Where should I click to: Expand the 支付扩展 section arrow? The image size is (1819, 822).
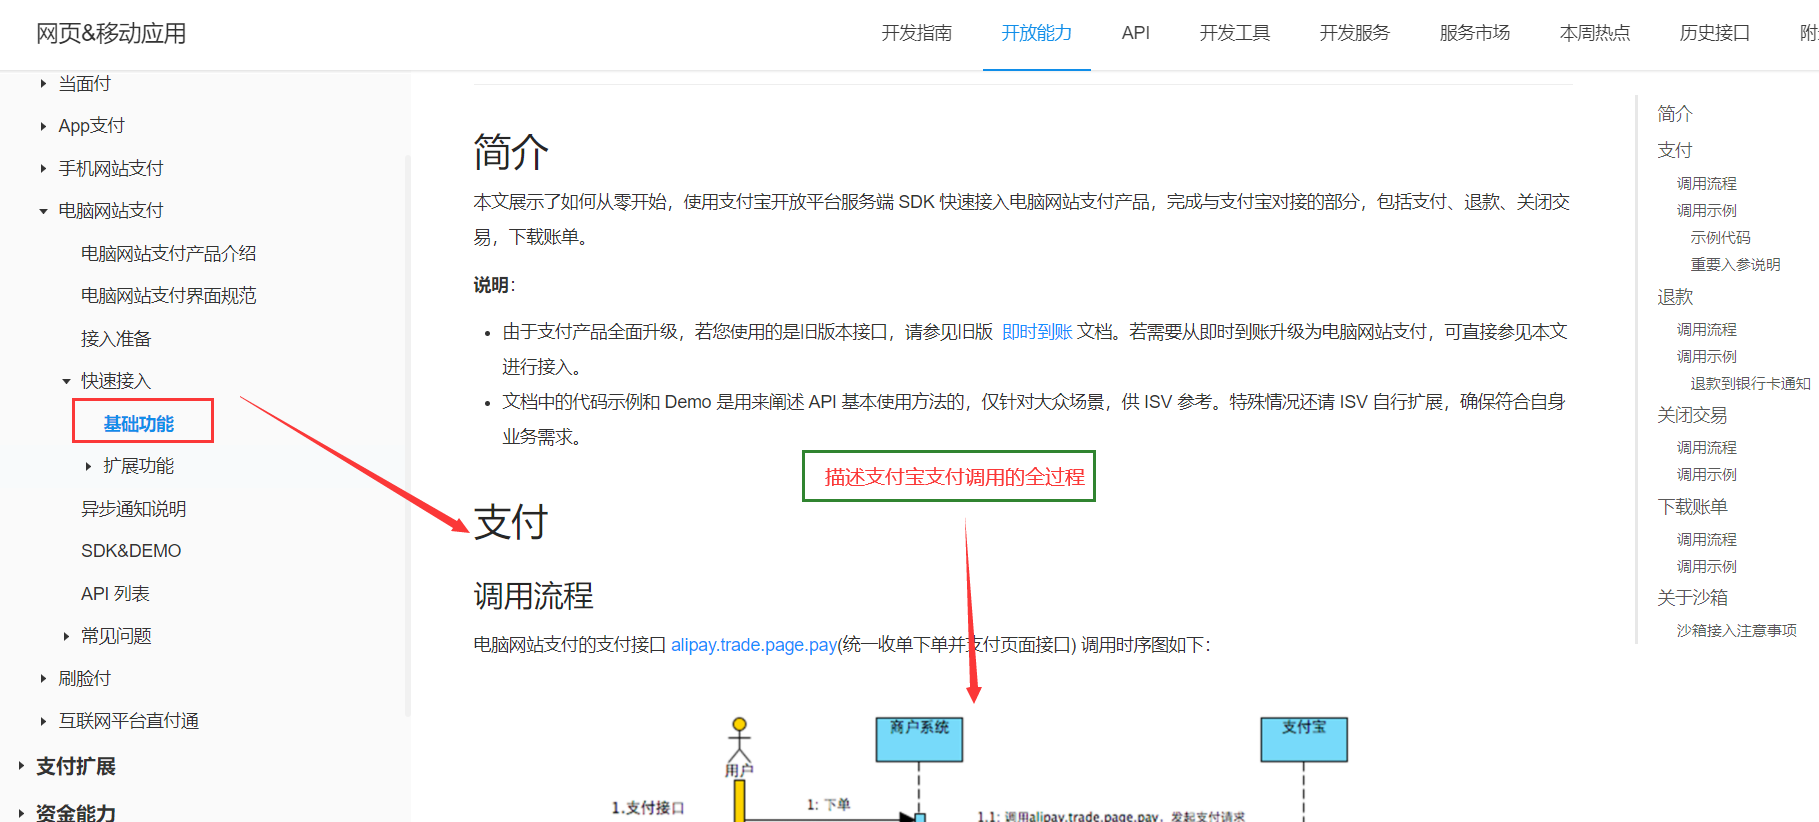21,766
